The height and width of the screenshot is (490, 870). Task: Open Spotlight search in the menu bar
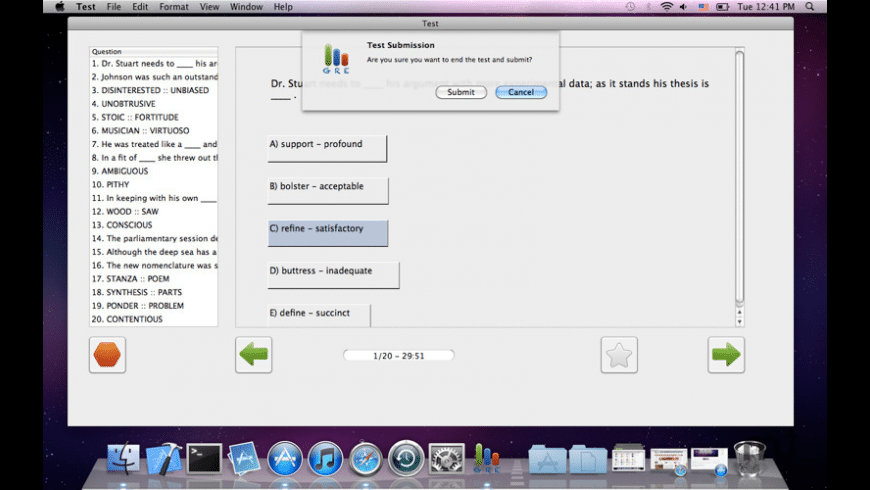[x=810, y=7]
